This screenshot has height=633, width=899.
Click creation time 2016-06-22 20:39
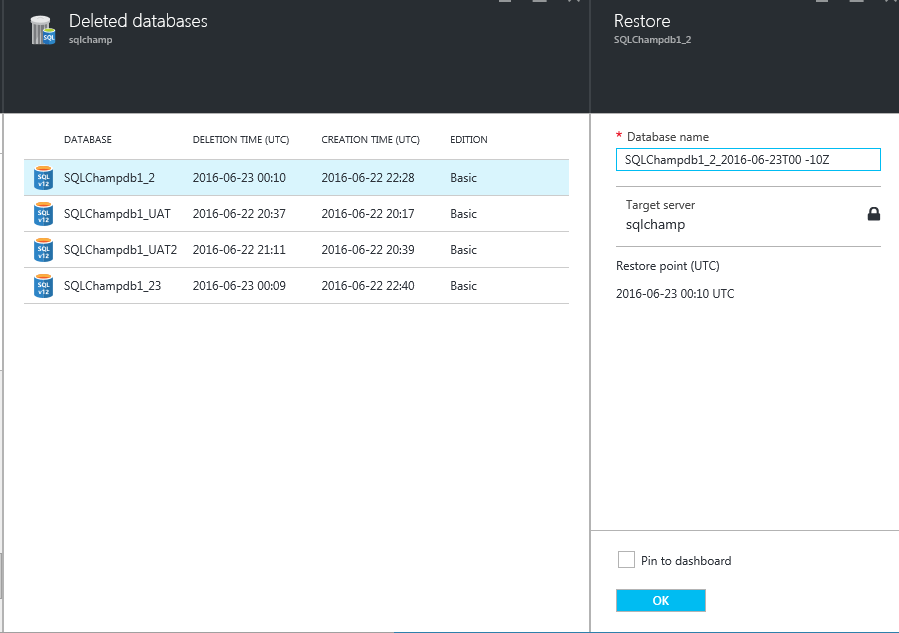click(x=368, y=250)
